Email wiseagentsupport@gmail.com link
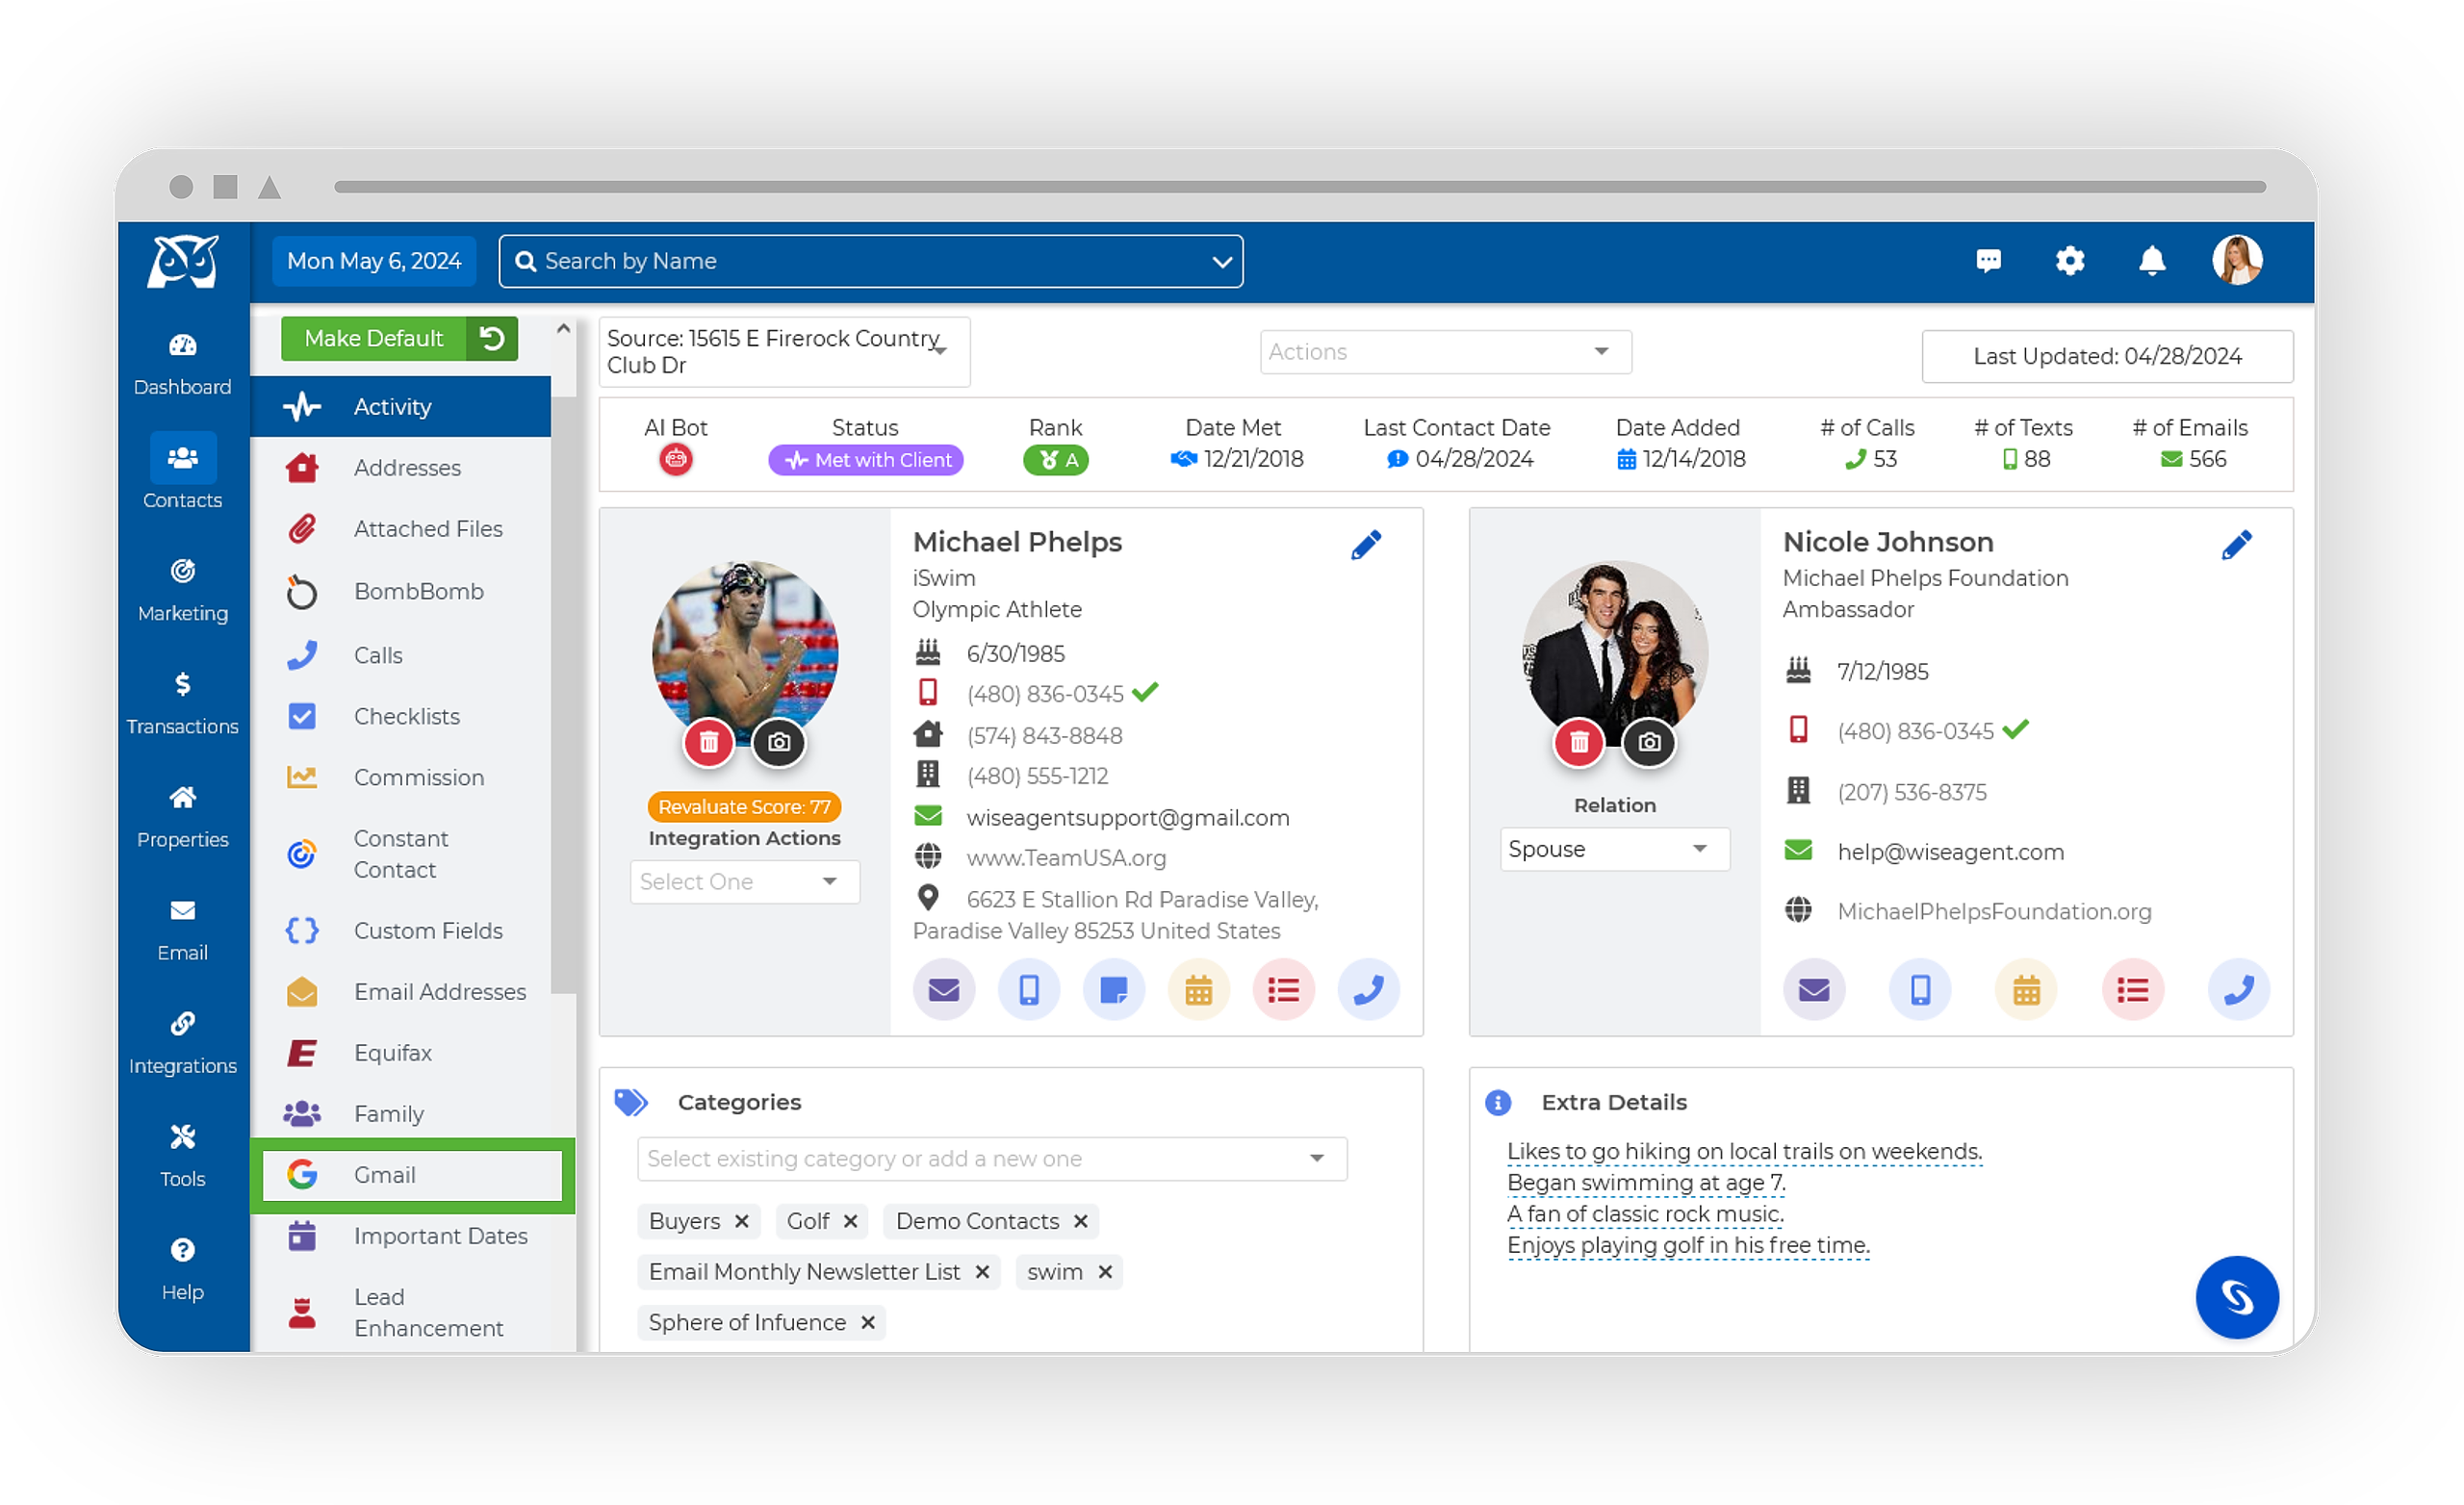Screen dimensions: 2464x1505 tap(1128, 818)
